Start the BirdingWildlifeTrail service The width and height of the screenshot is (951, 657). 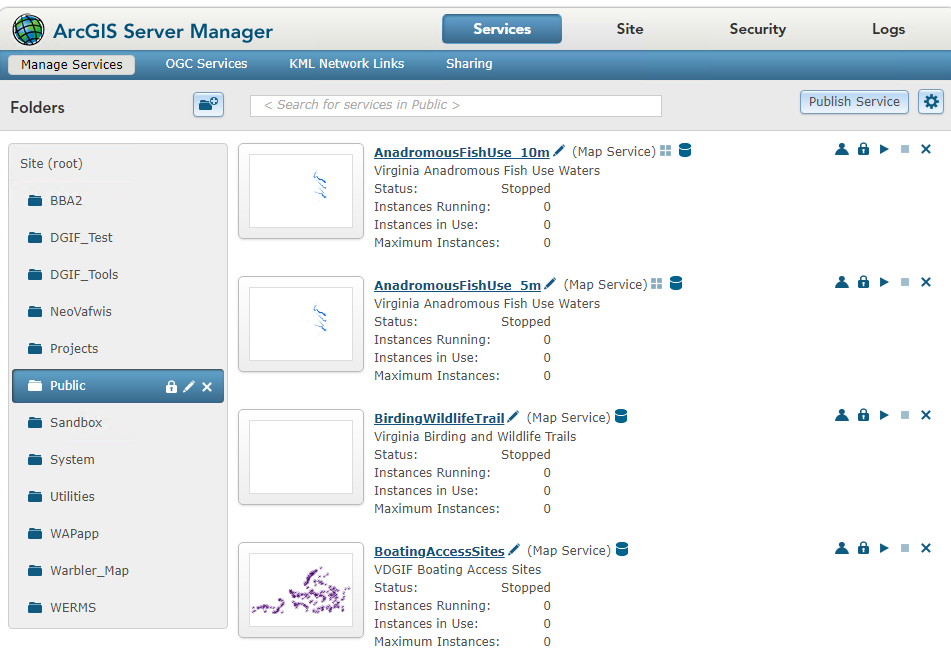click(884, 415)
